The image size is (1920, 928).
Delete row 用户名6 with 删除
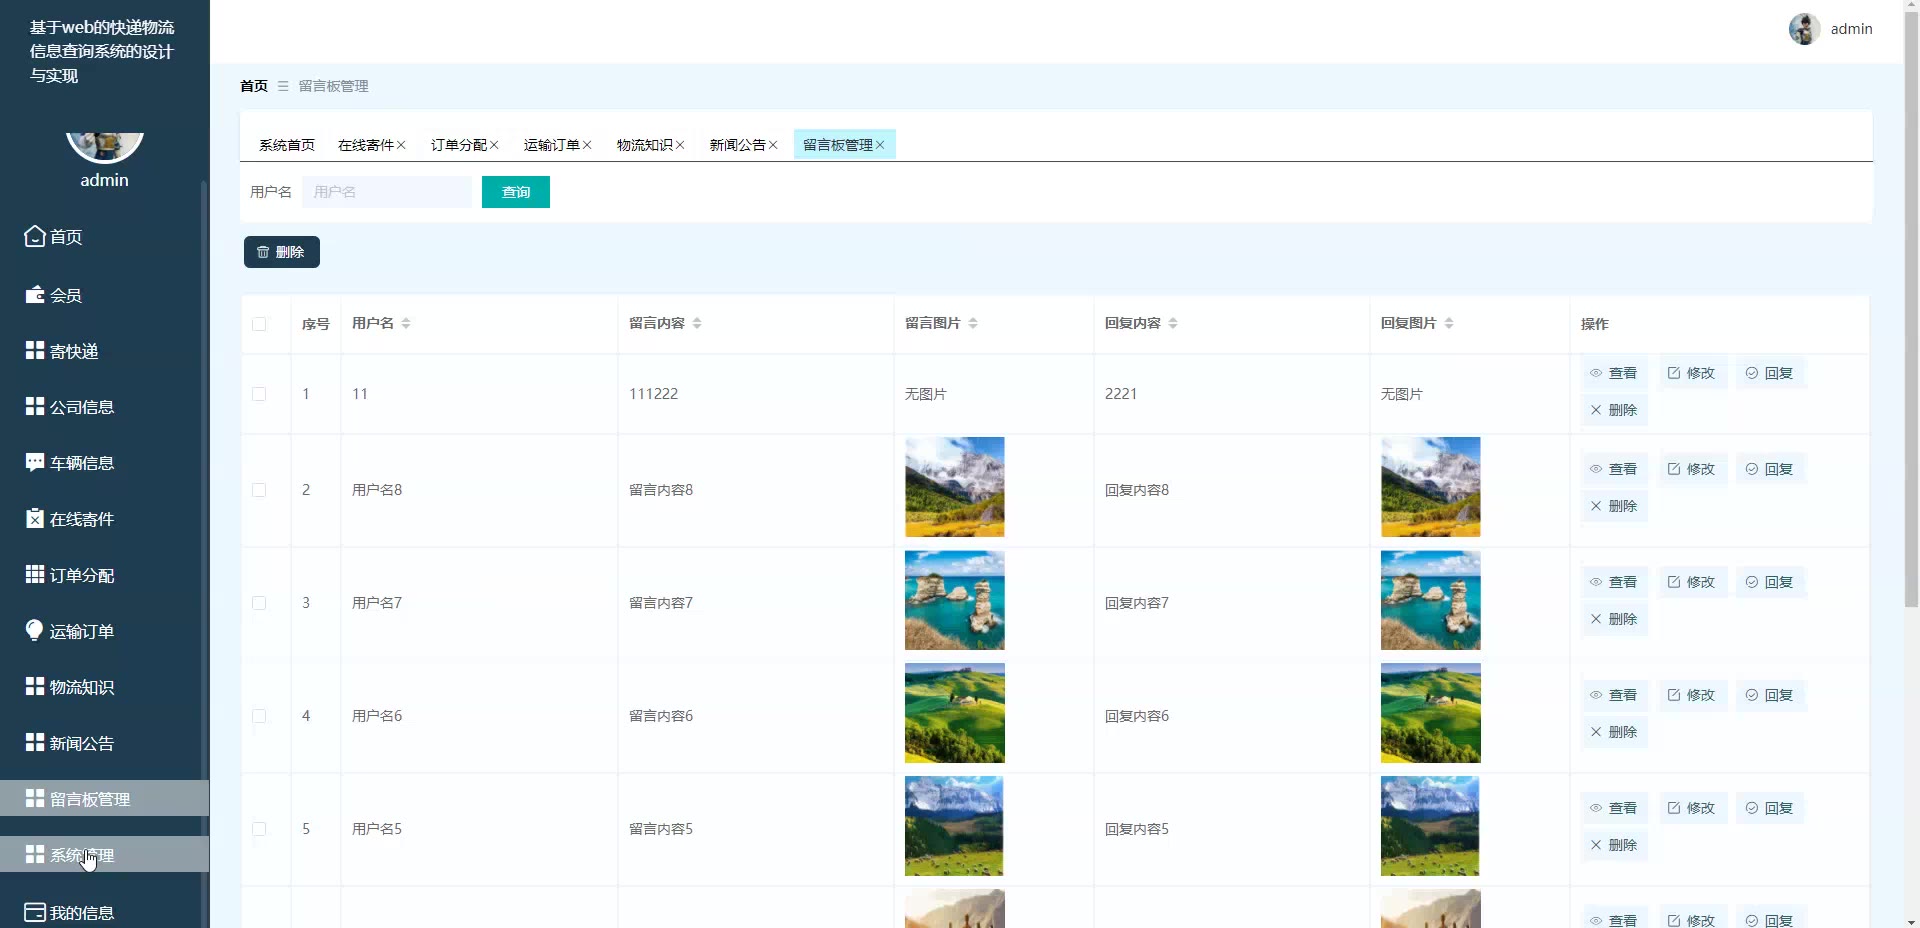coord(1614,732)
